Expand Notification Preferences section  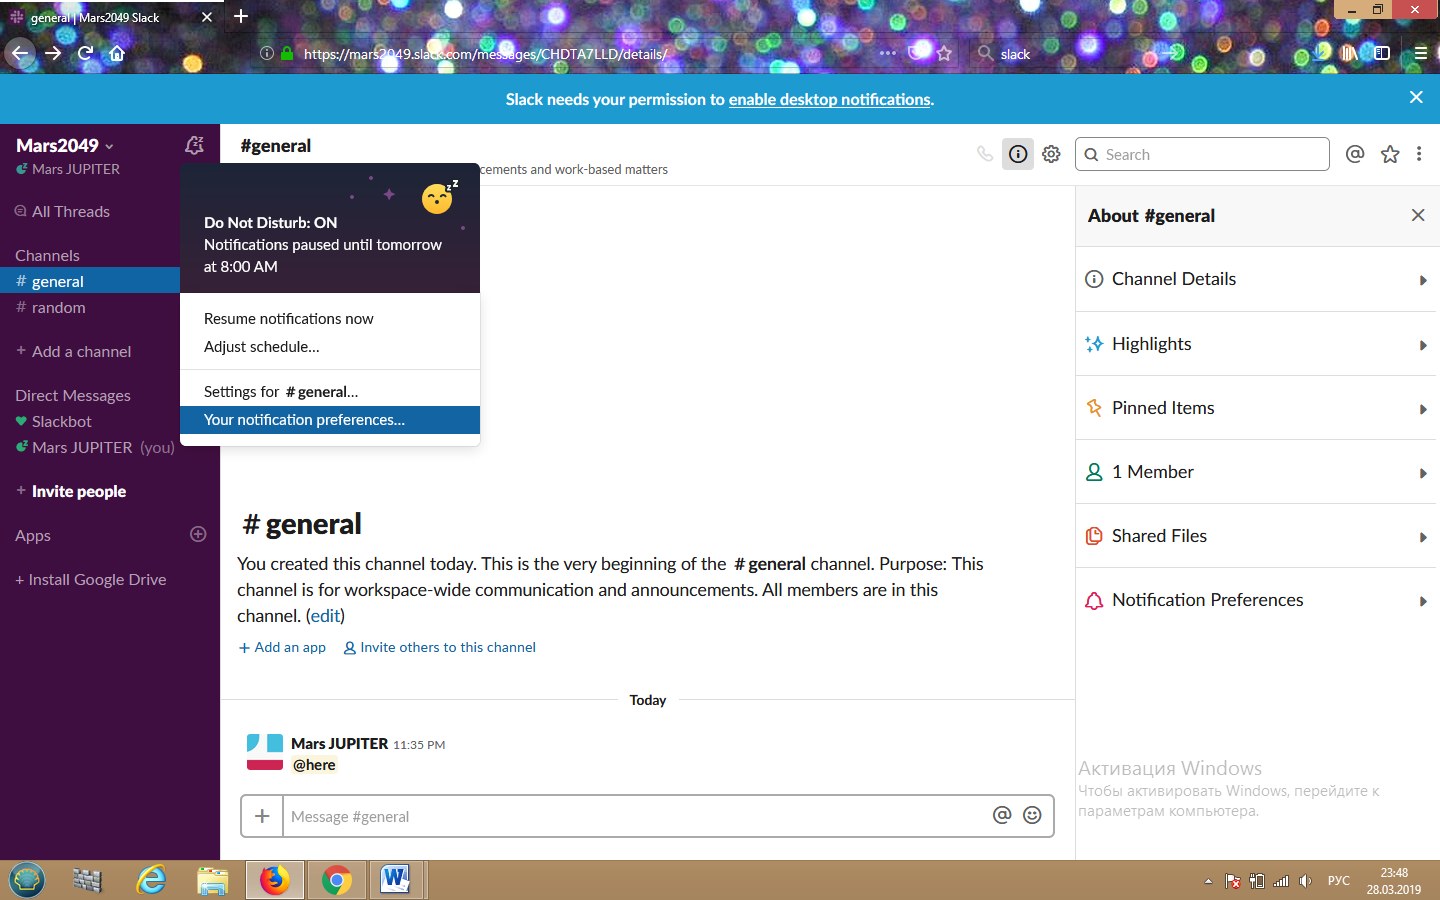(x=1257, y=600)
